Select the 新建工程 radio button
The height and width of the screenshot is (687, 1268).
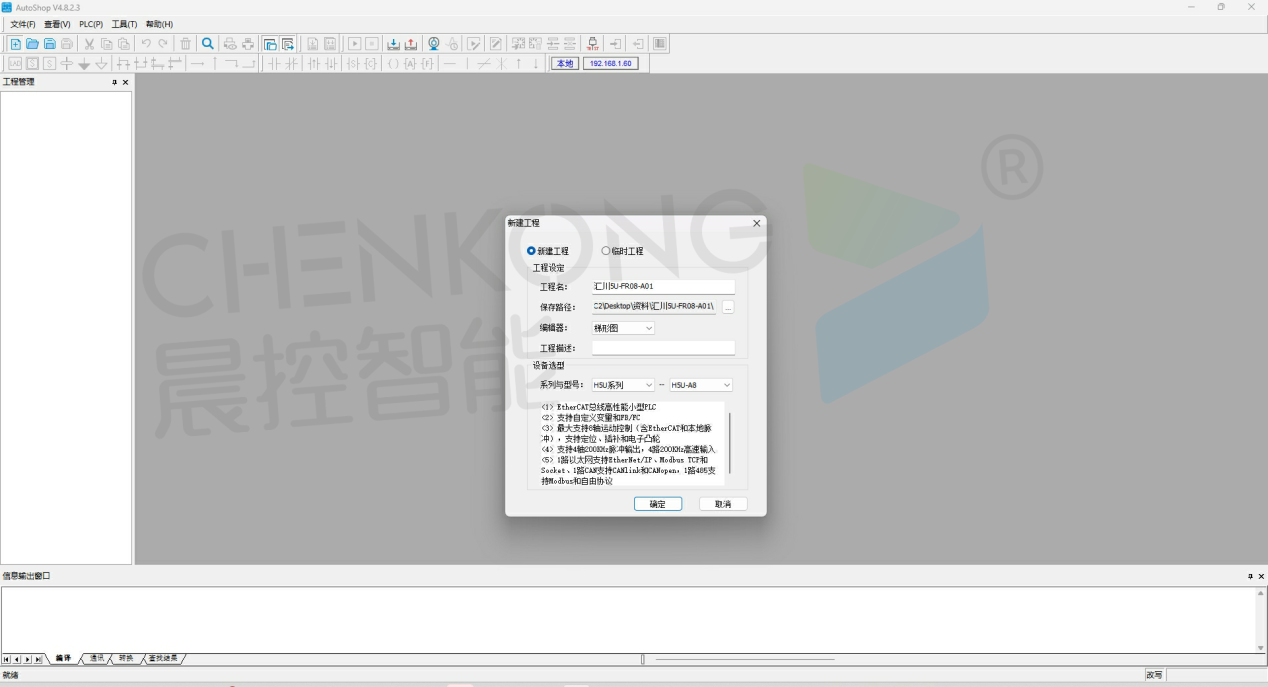tap(532, 251)
